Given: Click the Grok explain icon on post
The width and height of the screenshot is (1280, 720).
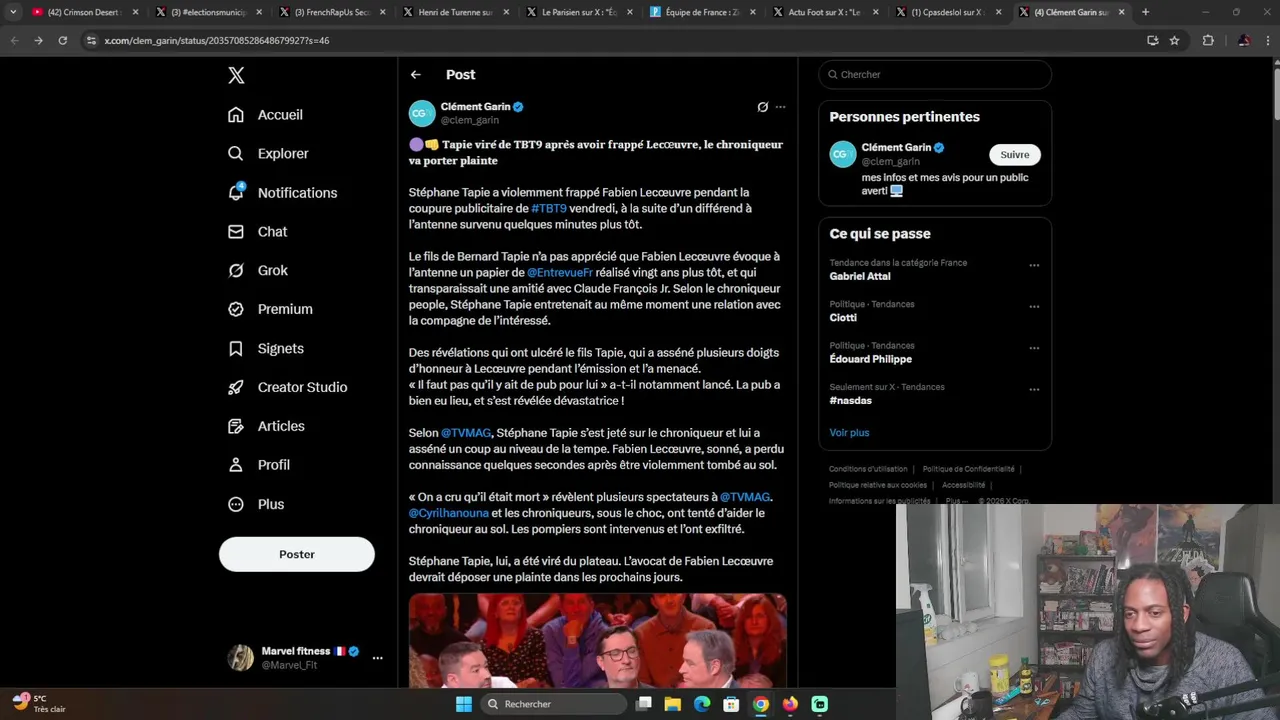Looking at the screenshot, I should pyautogui.click(x=762, y=107).
